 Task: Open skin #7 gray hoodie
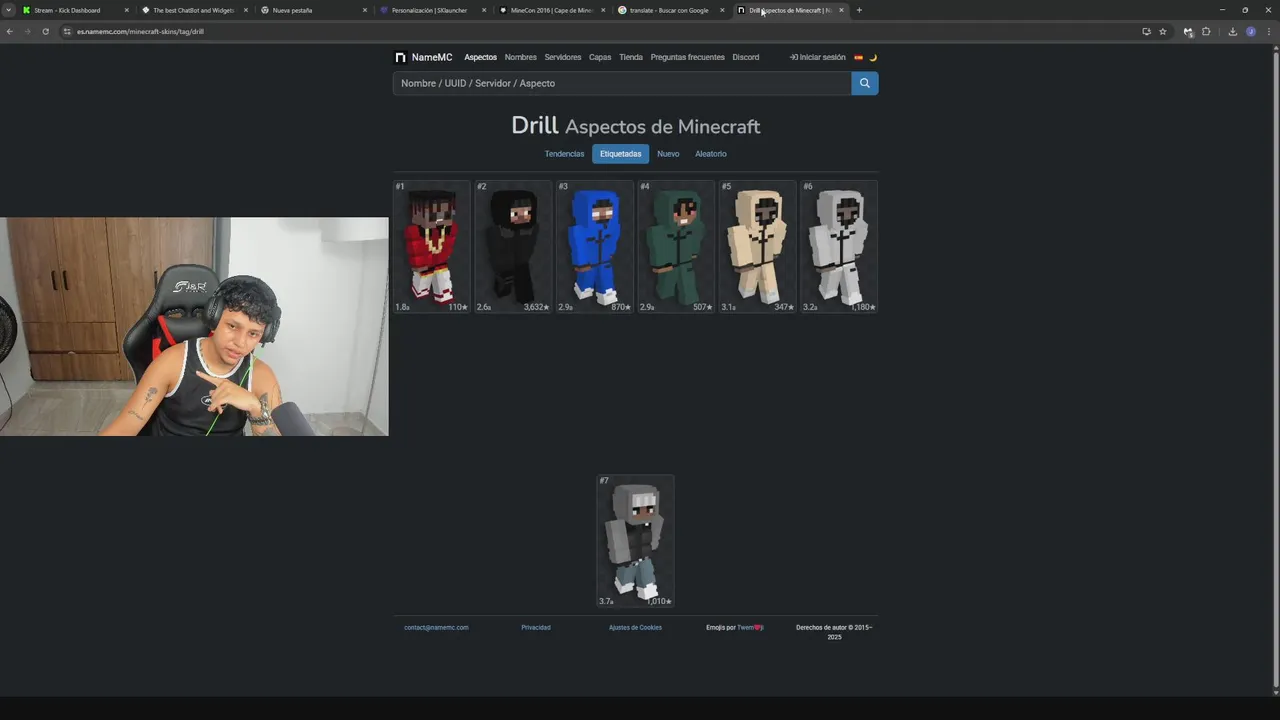[x=636, y=541]
